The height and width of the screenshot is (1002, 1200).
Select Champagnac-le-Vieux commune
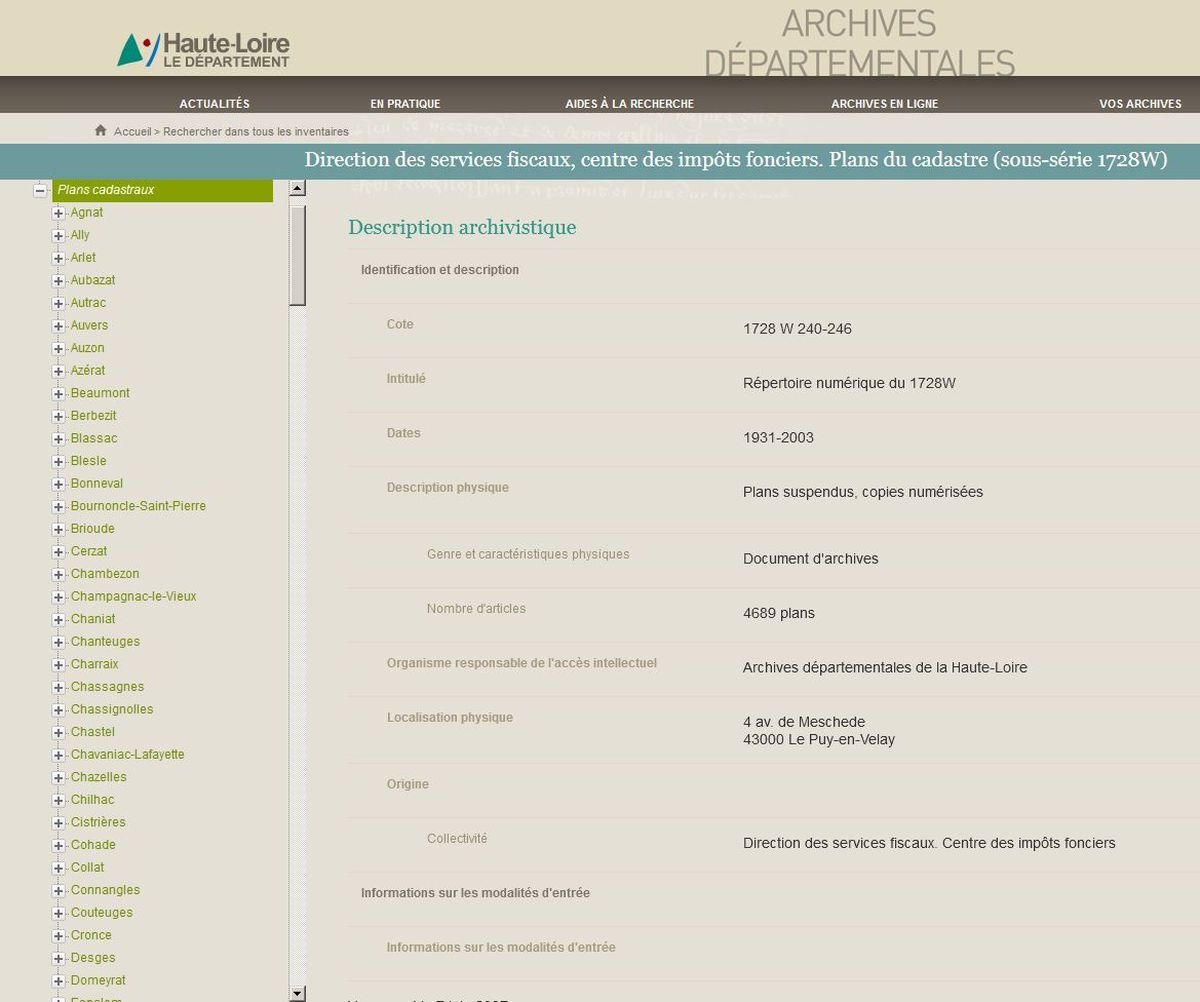133,597
